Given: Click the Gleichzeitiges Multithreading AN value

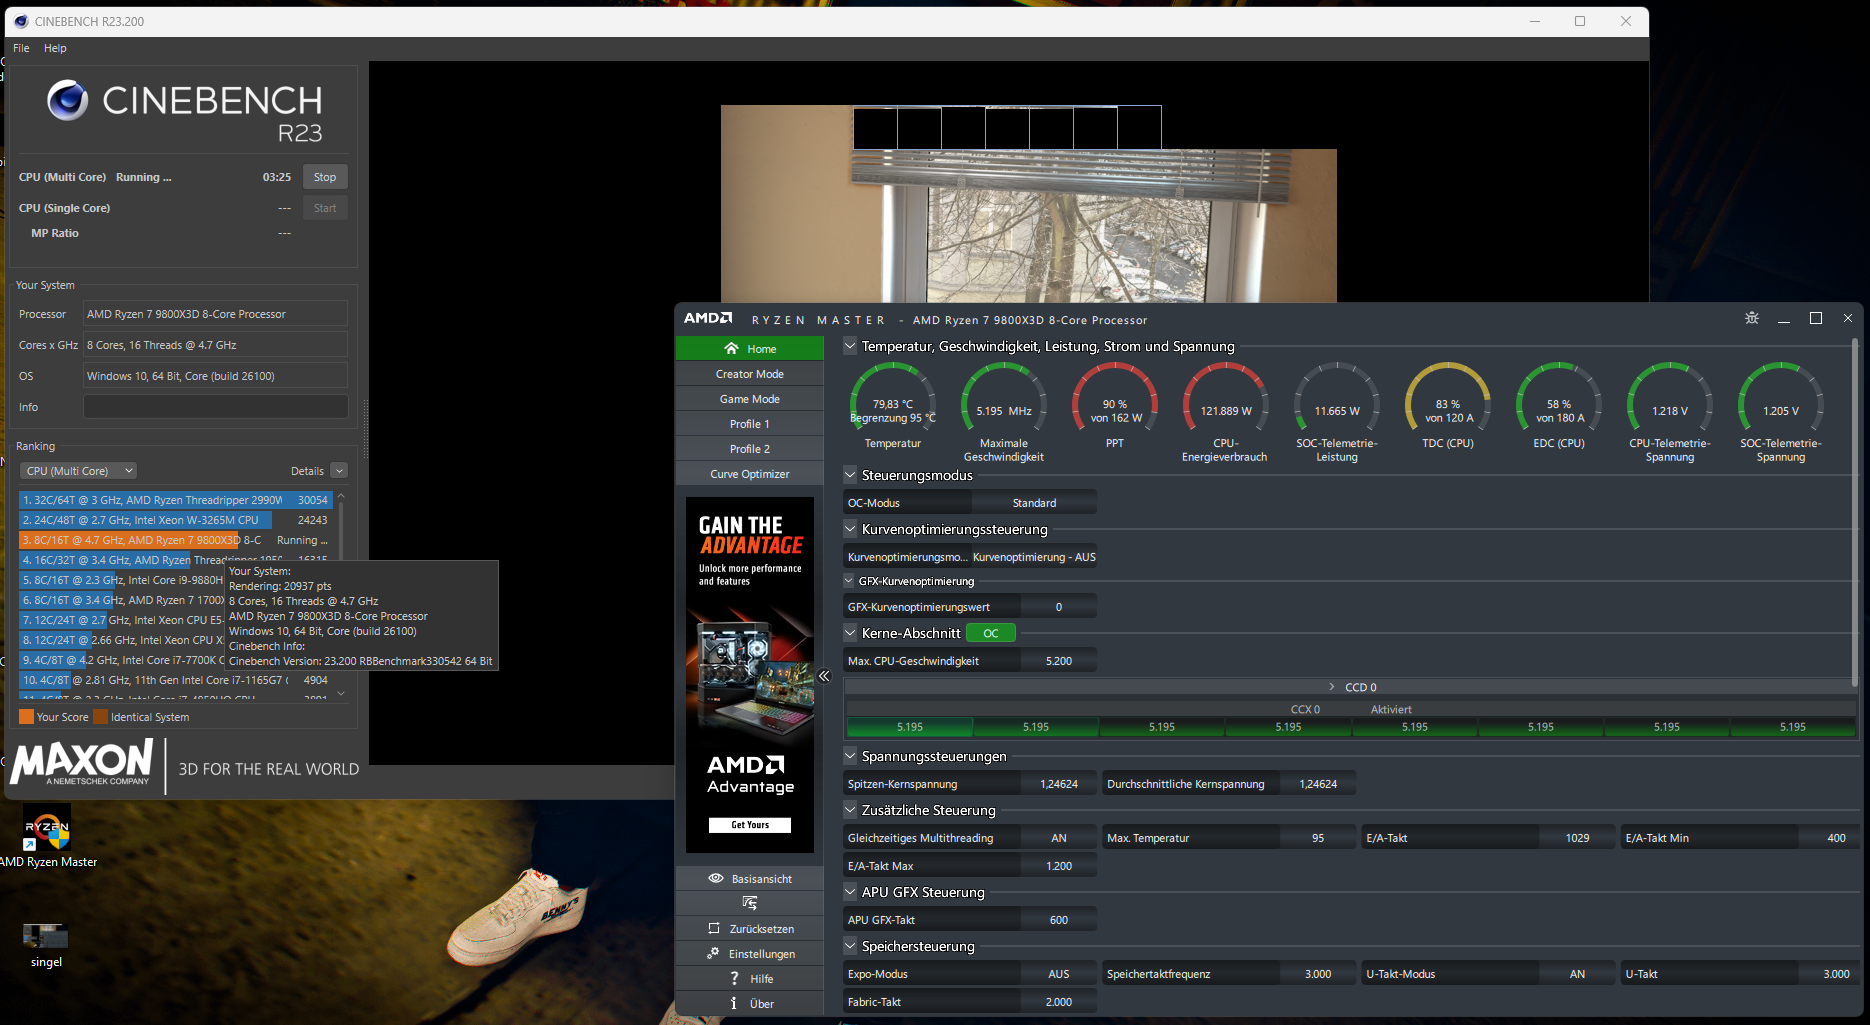Looking at the screenshot, I should click(x=1059, y=838).
